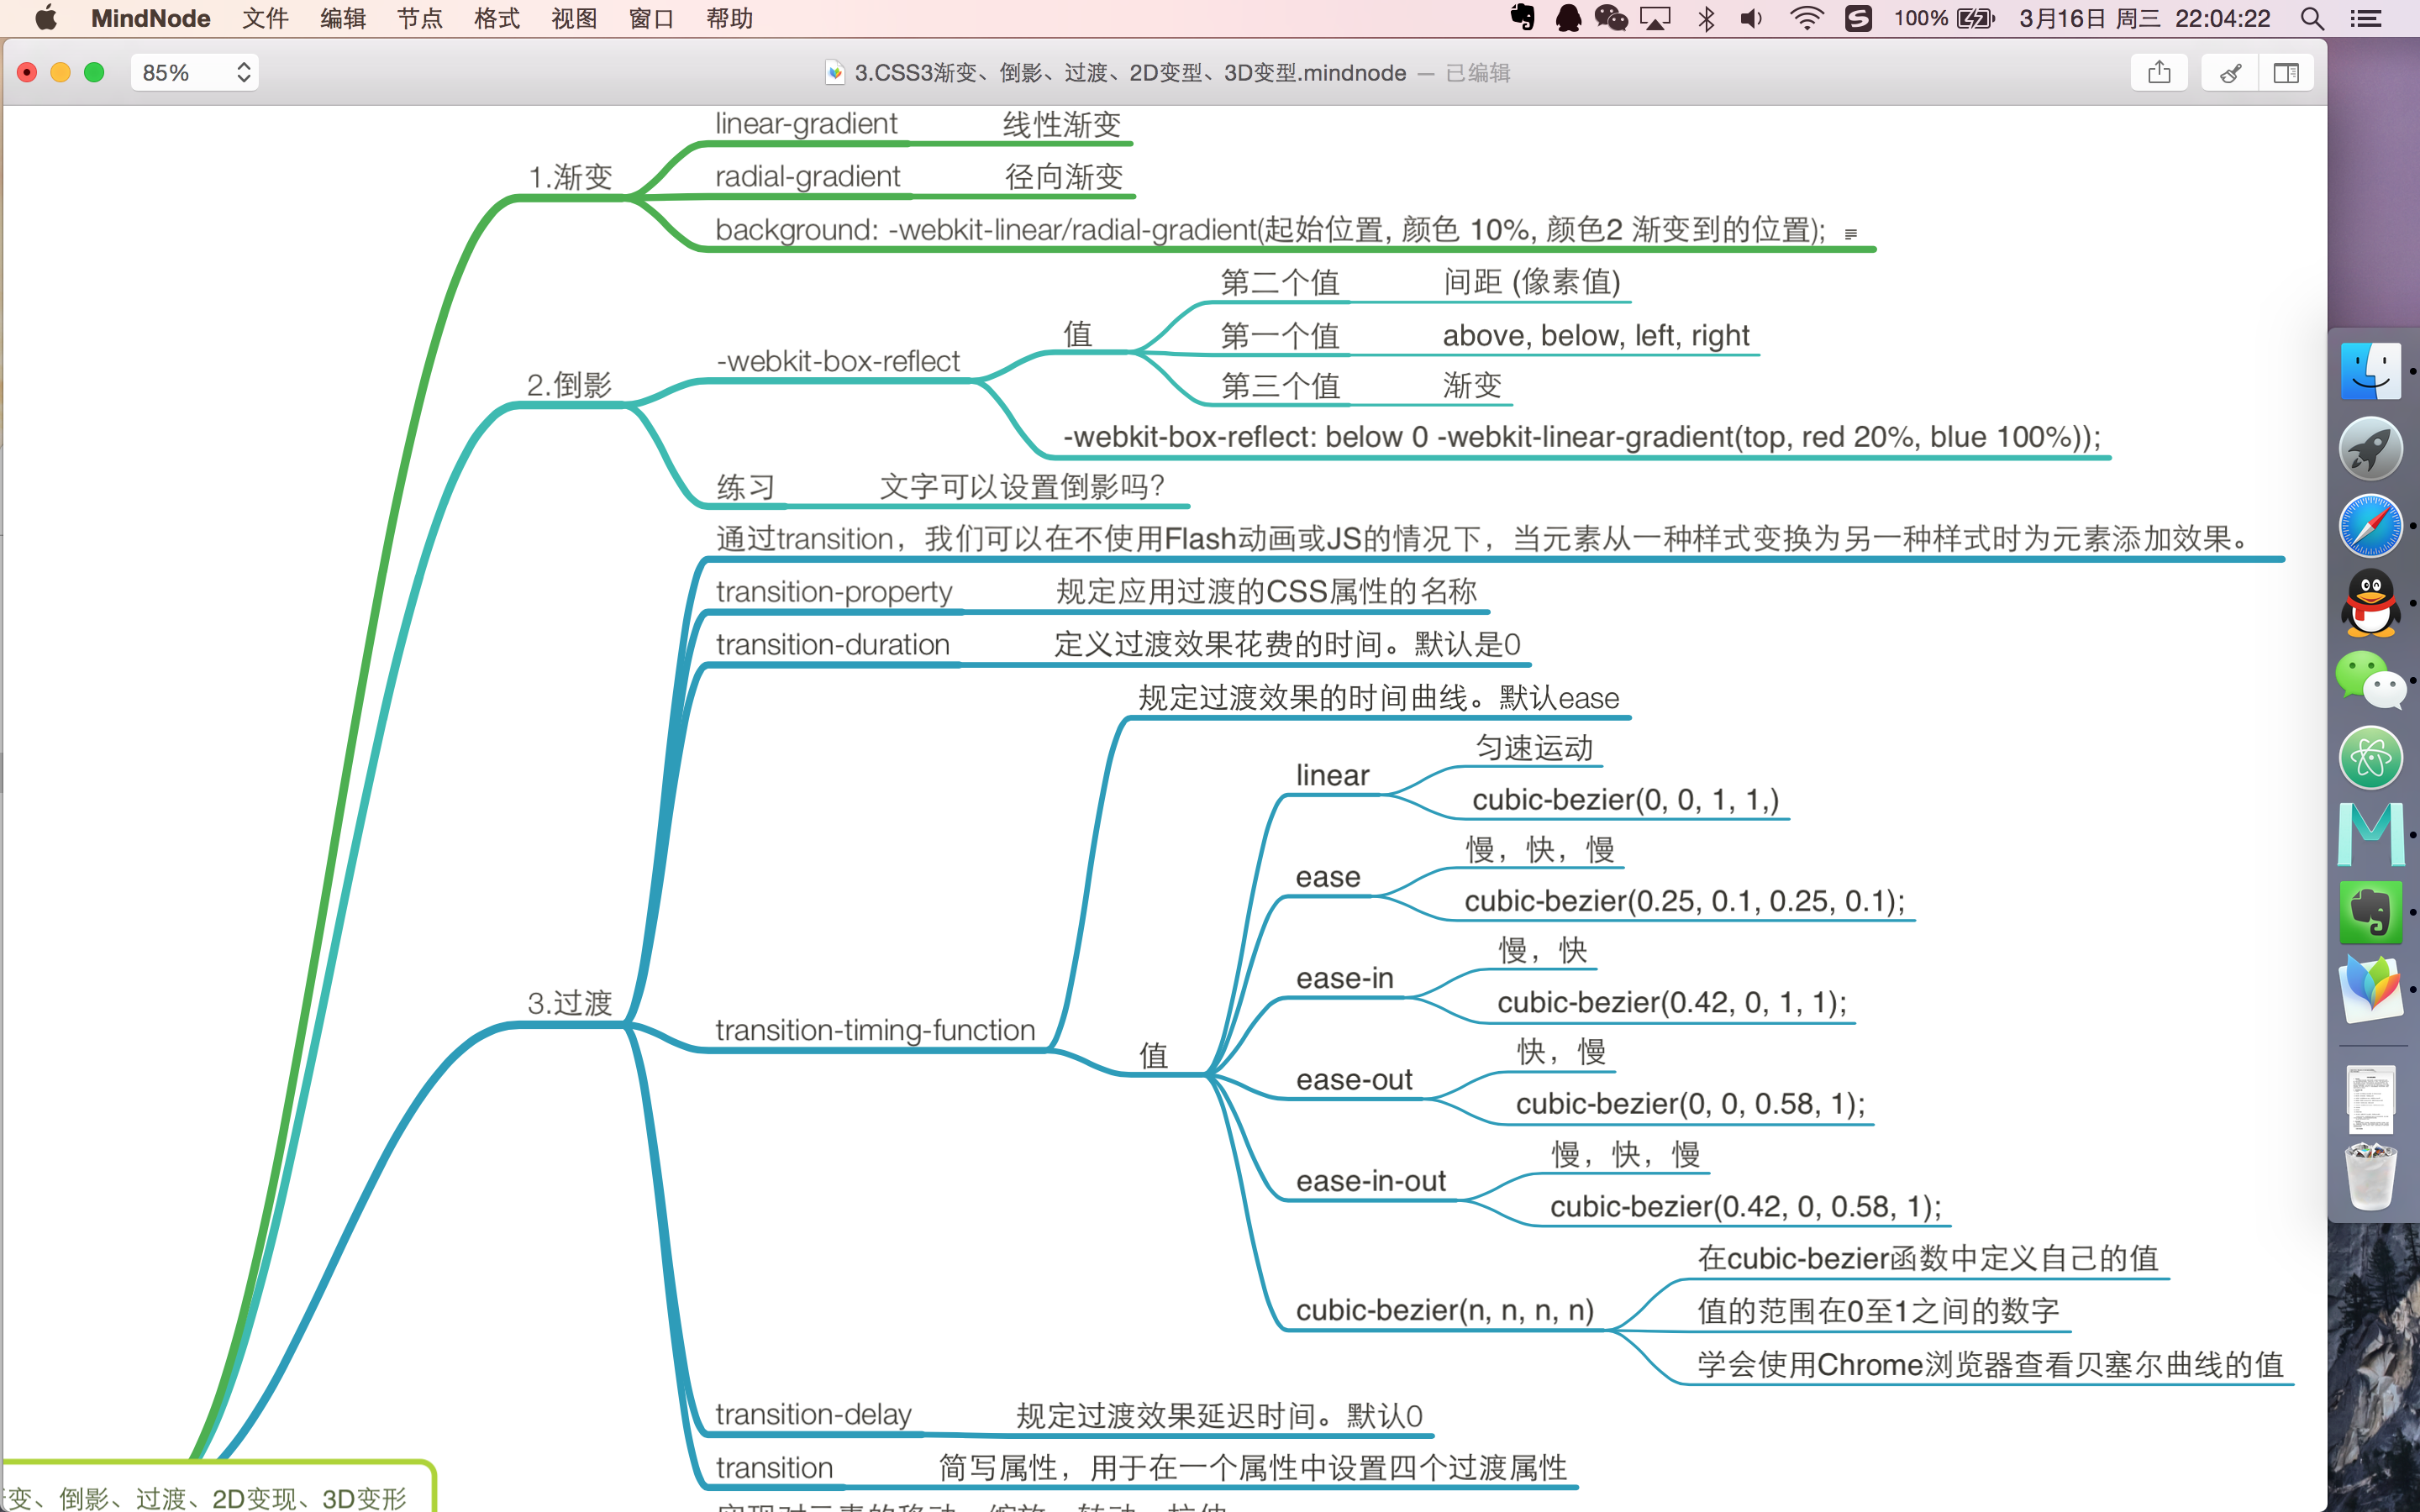This screenshot has height=1512, width=2420.
Task: Select the 2.倒影 node
Action: tap(569, 385)
